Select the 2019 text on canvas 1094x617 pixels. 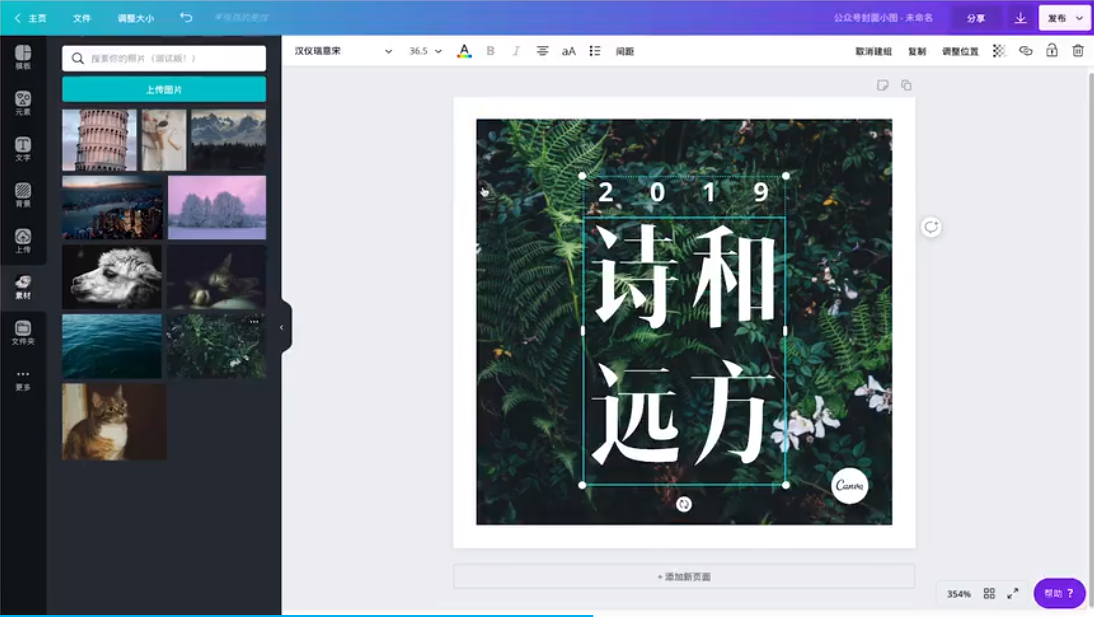tap(683, 192)
